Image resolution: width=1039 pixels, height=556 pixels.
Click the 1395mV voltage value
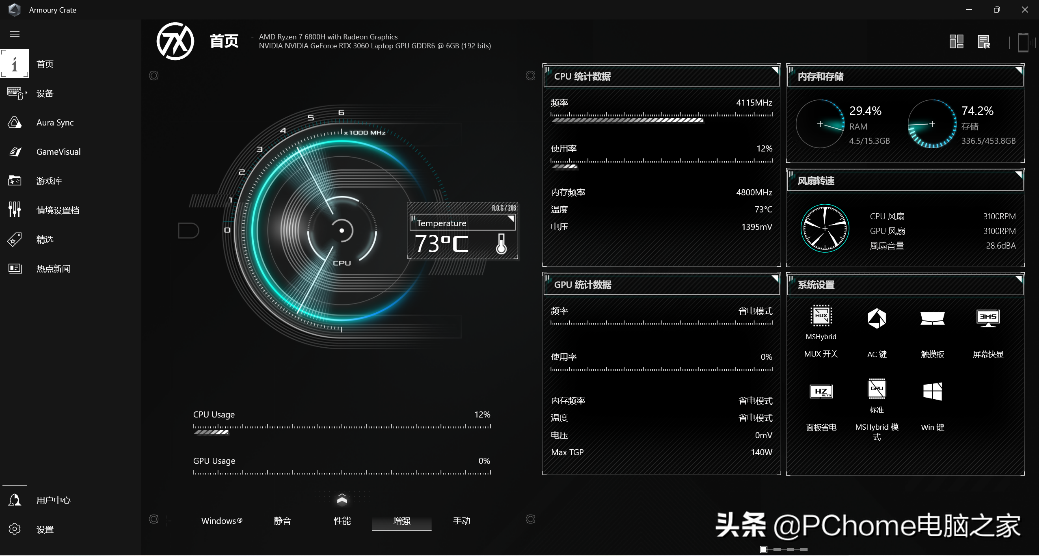(757, 227)
